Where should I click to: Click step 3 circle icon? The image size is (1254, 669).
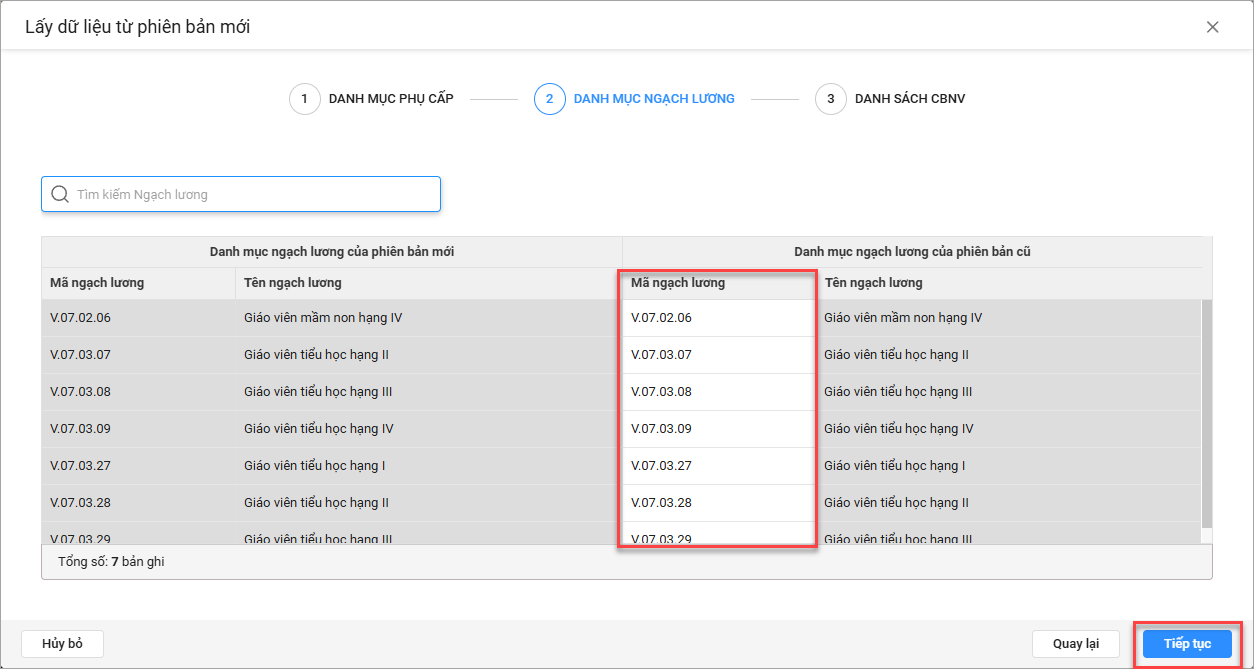[831, 99]
